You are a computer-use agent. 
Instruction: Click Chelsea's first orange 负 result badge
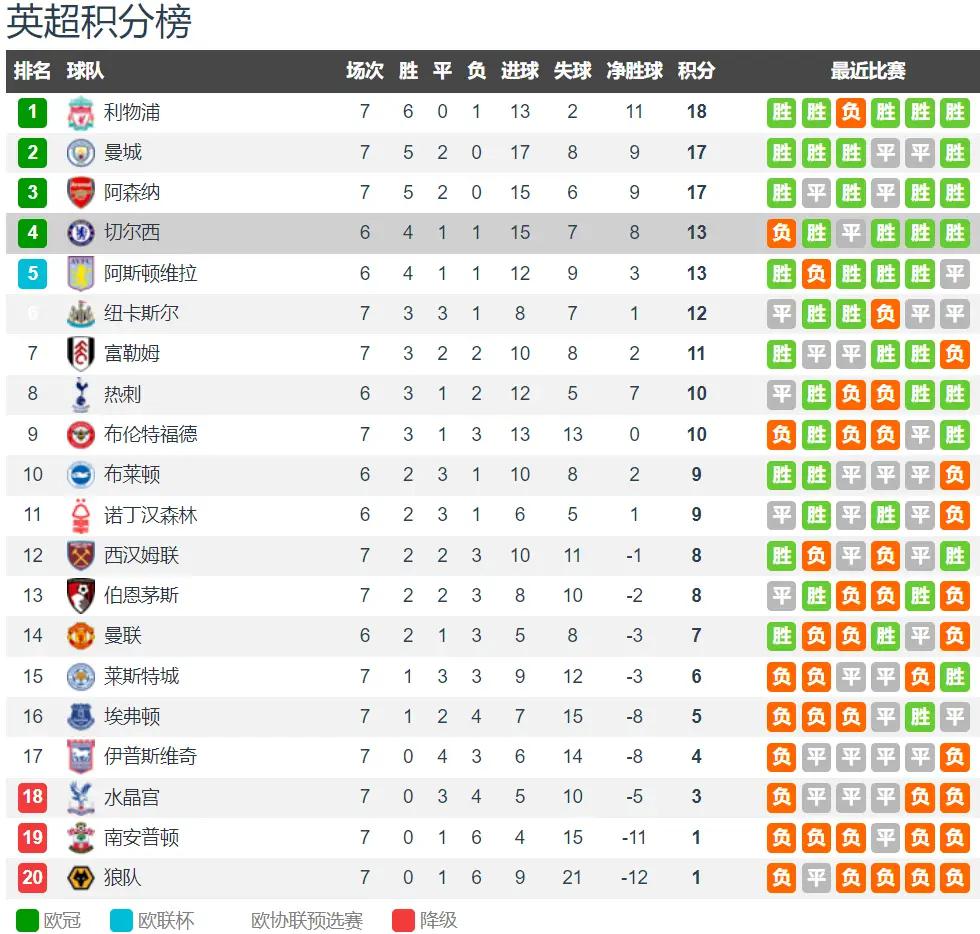pyautogui.click(x=781, y=233)
